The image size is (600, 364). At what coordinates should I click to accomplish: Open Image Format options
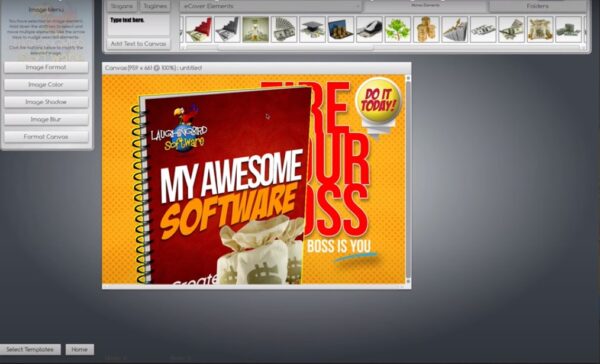pos(46,67)
